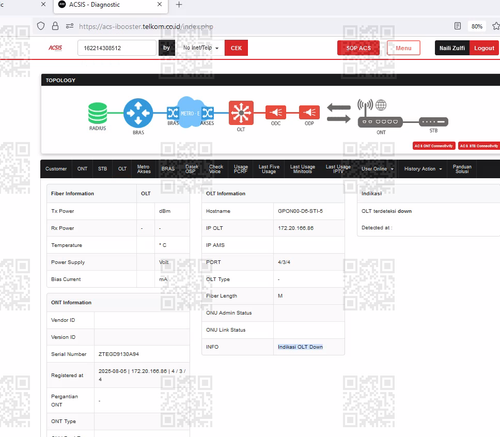The image size is (500, 437).
Task: Click the customer number search input field
Action: [x=117, y=48]
